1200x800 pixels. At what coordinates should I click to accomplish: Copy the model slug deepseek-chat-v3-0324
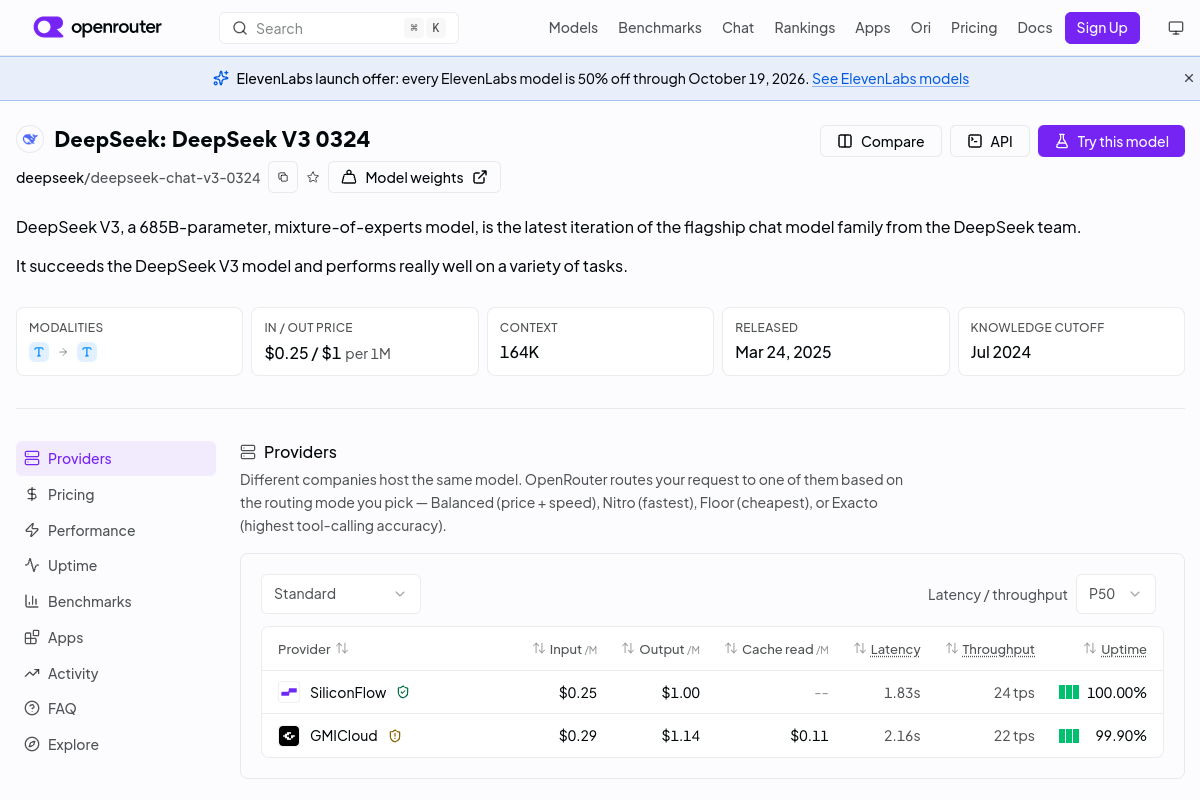click(283, 177)
